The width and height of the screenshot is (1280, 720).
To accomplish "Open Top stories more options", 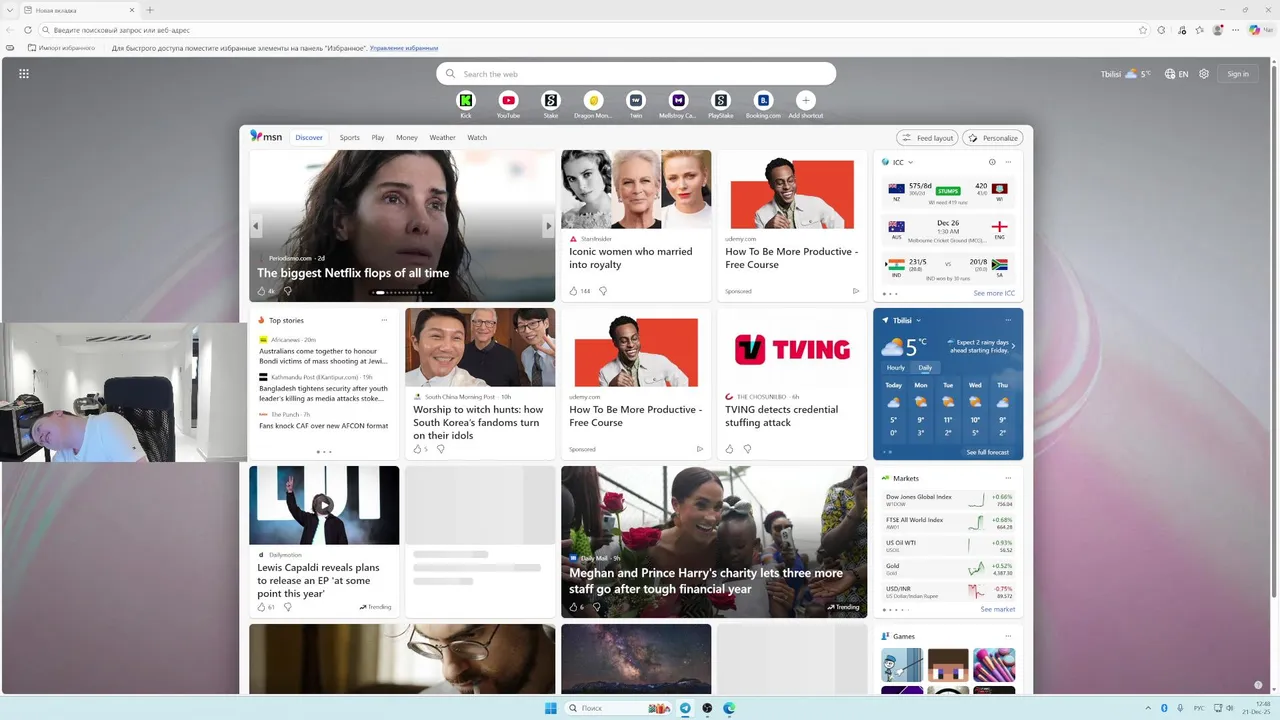I will click(384, 320).
